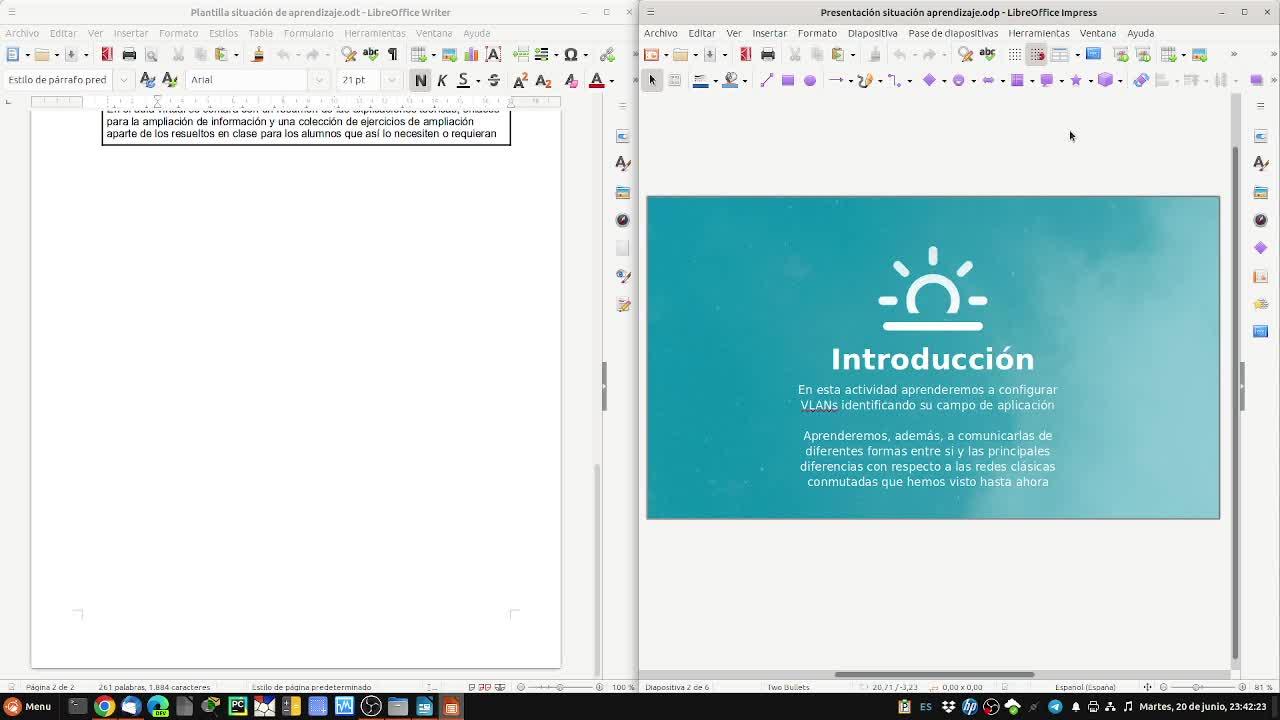Click the Writer zoom slider
This screenshot has width=1280, height=720.
pyautogui.click(x=559, y=687)
